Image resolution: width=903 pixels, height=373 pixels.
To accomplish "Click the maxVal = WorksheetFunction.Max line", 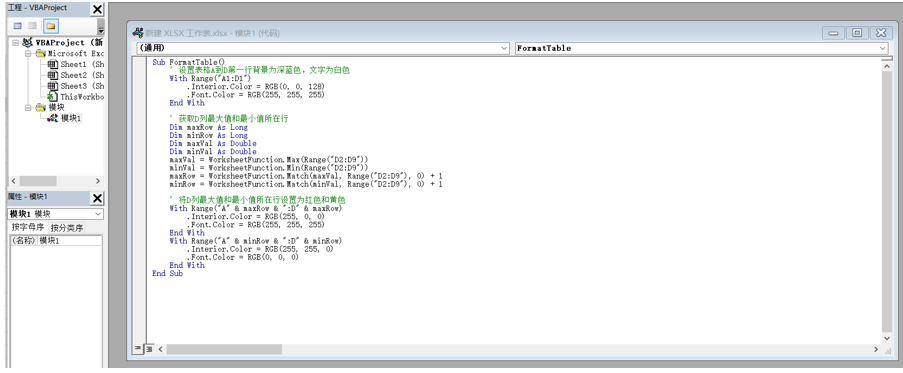I will pos(268,160).
